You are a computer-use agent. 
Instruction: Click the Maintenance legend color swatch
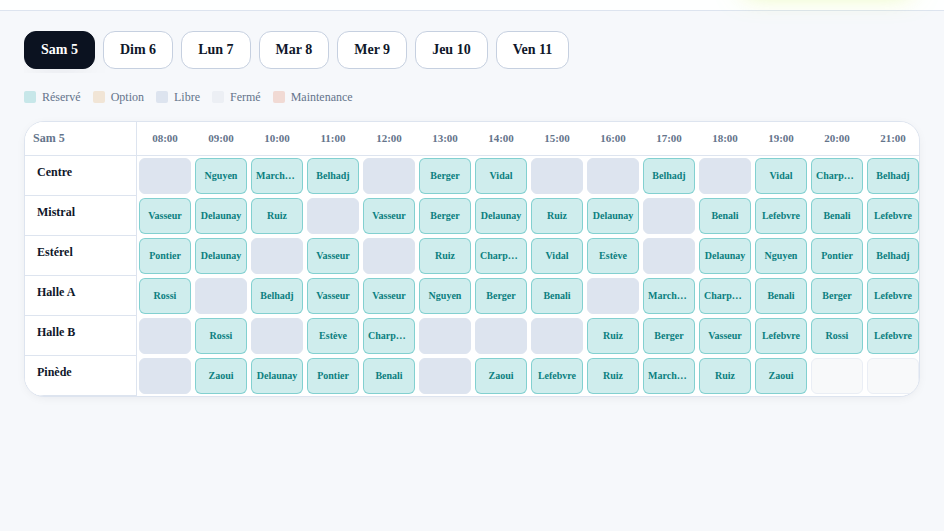(x=279, y=97)
